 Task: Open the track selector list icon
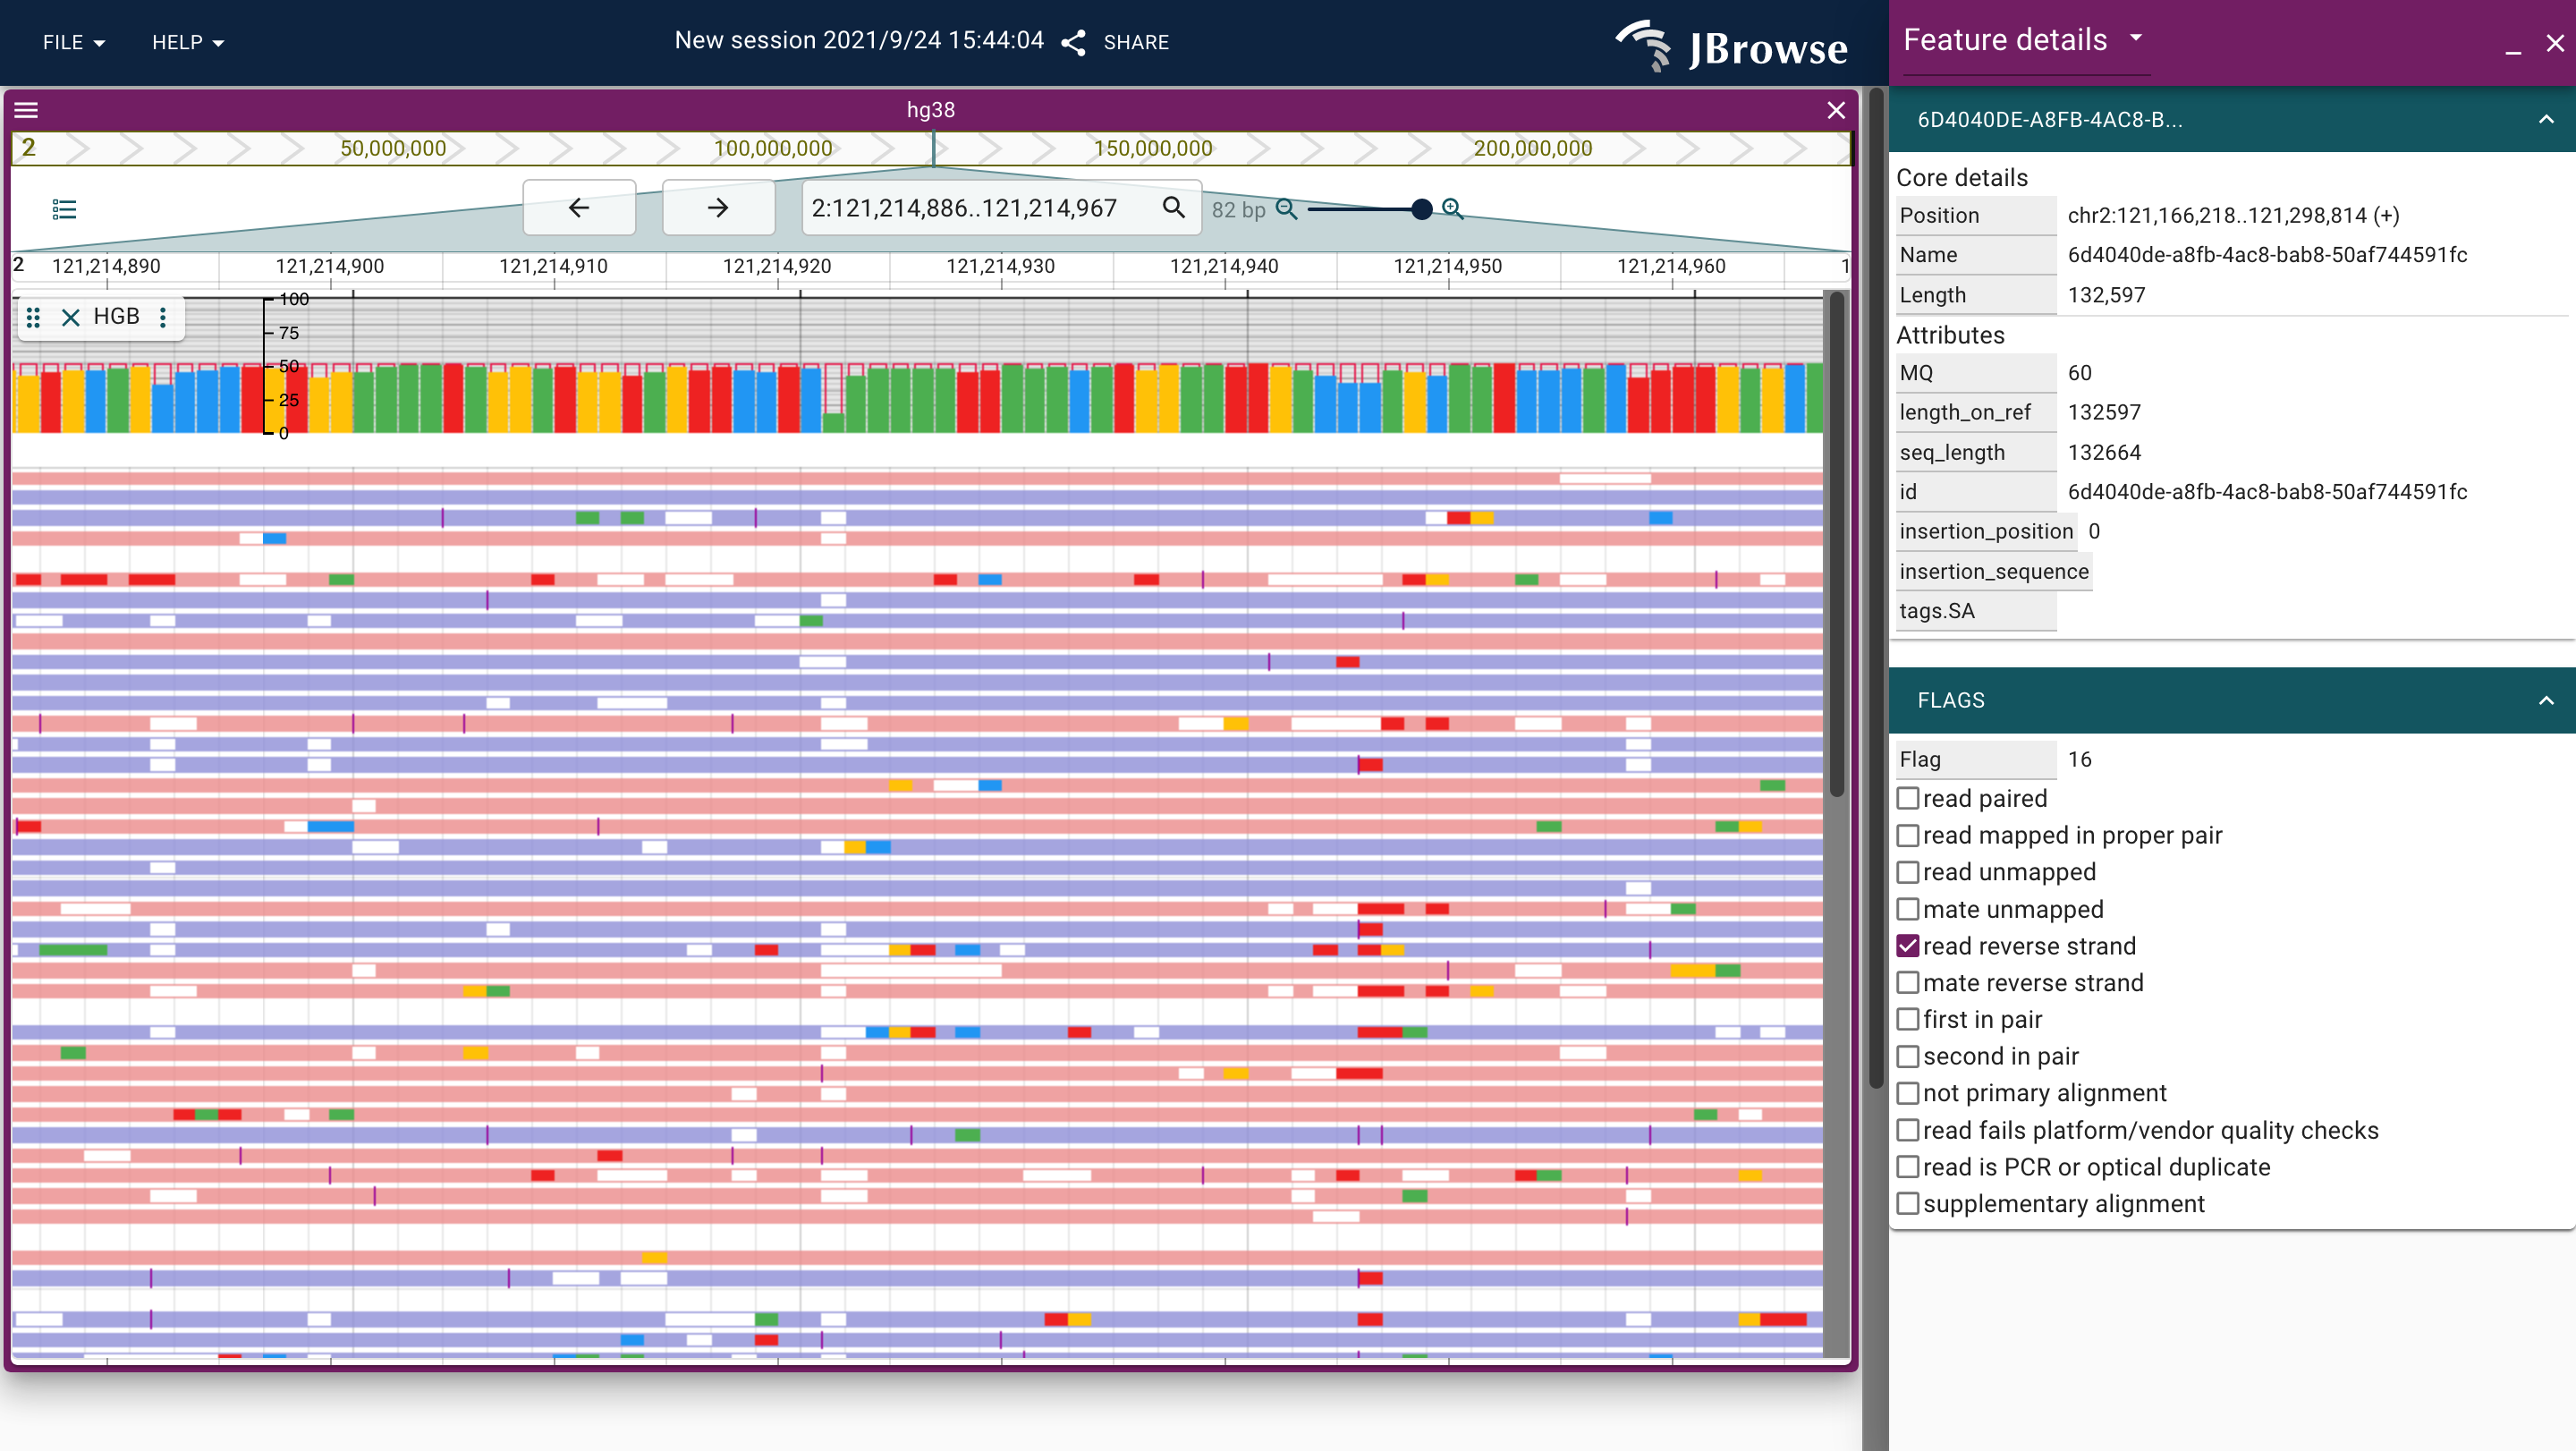click(64, 209)
